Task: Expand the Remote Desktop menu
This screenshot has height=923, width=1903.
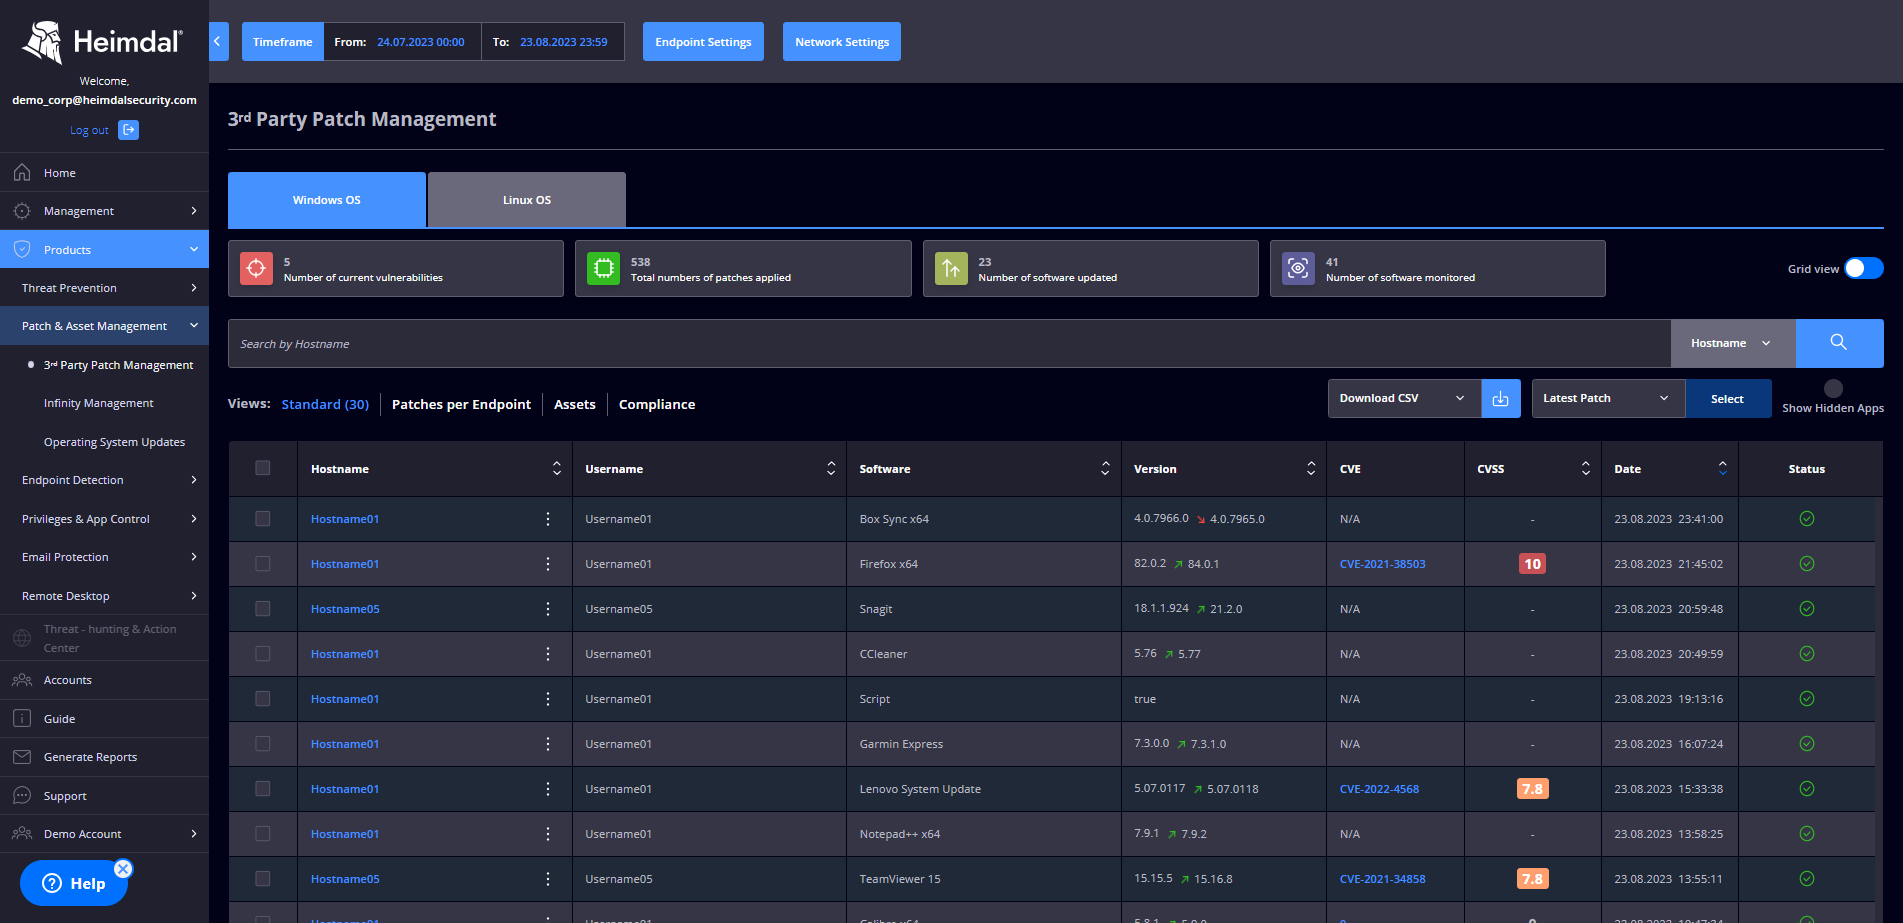Action: pyautogui.click(x=104, y=596)
